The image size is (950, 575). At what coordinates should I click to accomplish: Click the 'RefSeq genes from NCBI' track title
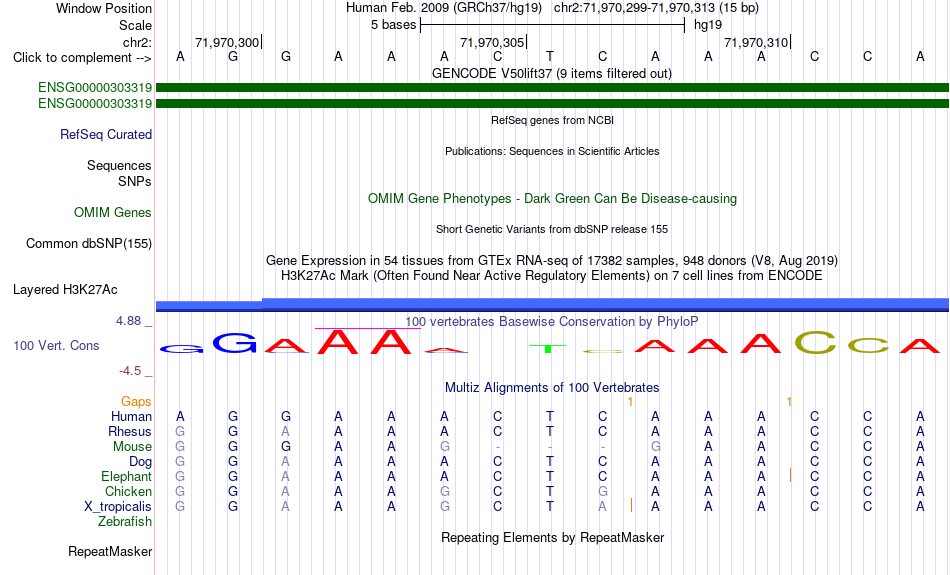pyautogui.click(x=552, y=120)
